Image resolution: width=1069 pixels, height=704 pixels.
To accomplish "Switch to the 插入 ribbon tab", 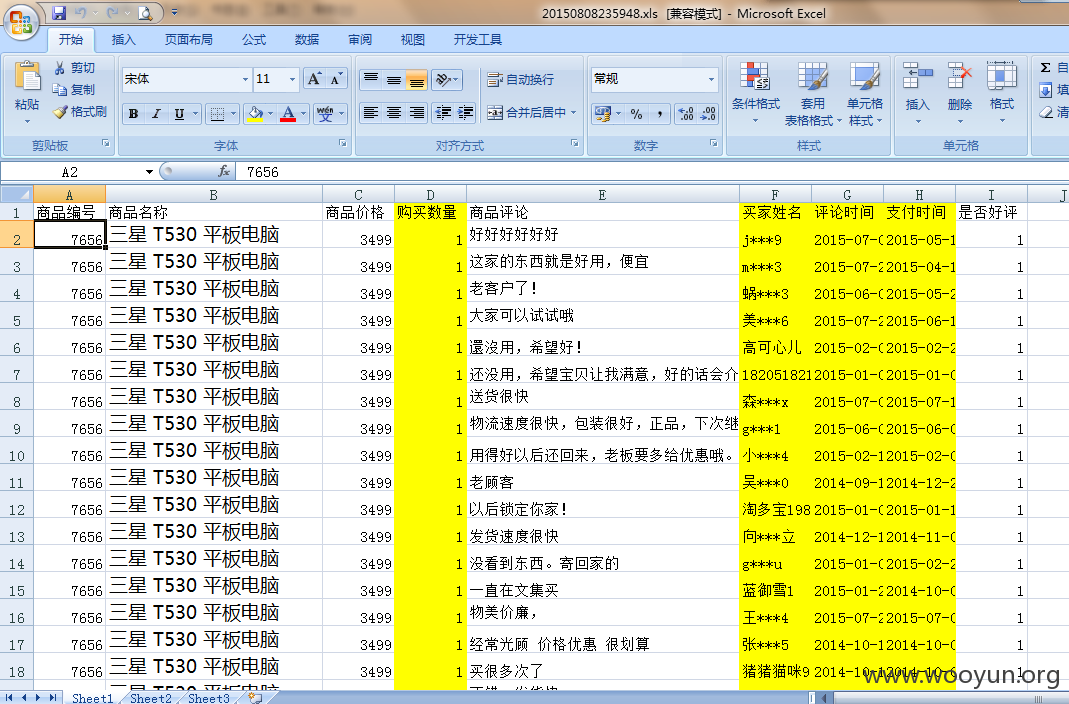I will pyautogui.click(x=123, y=40).
